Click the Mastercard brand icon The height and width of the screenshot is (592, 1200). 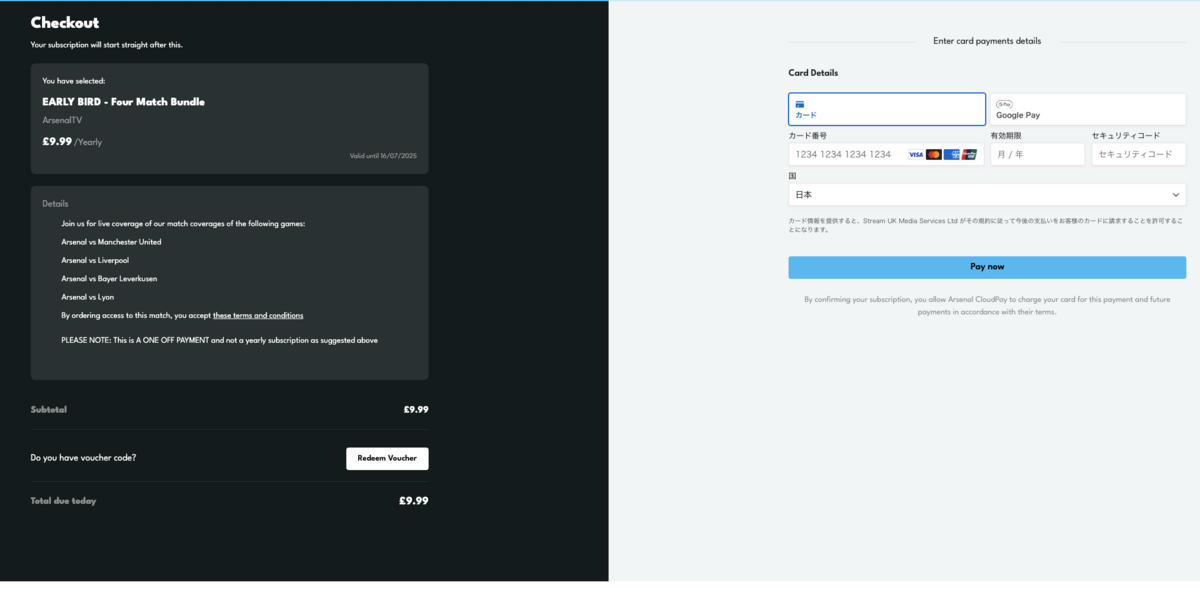(x=934, y=155)
